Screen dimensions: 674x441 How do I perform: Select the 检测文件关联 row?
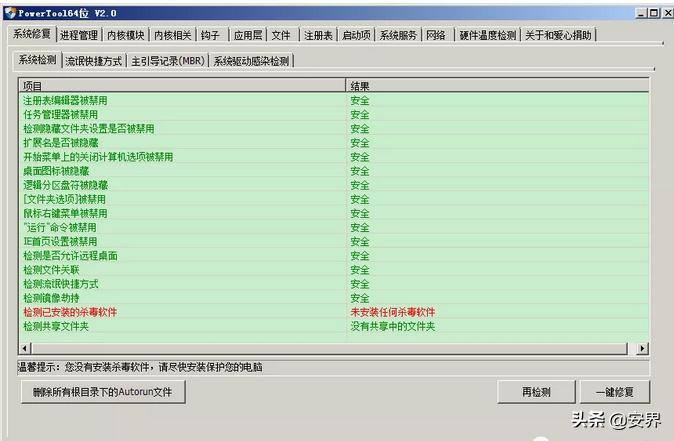coord(334,270)
